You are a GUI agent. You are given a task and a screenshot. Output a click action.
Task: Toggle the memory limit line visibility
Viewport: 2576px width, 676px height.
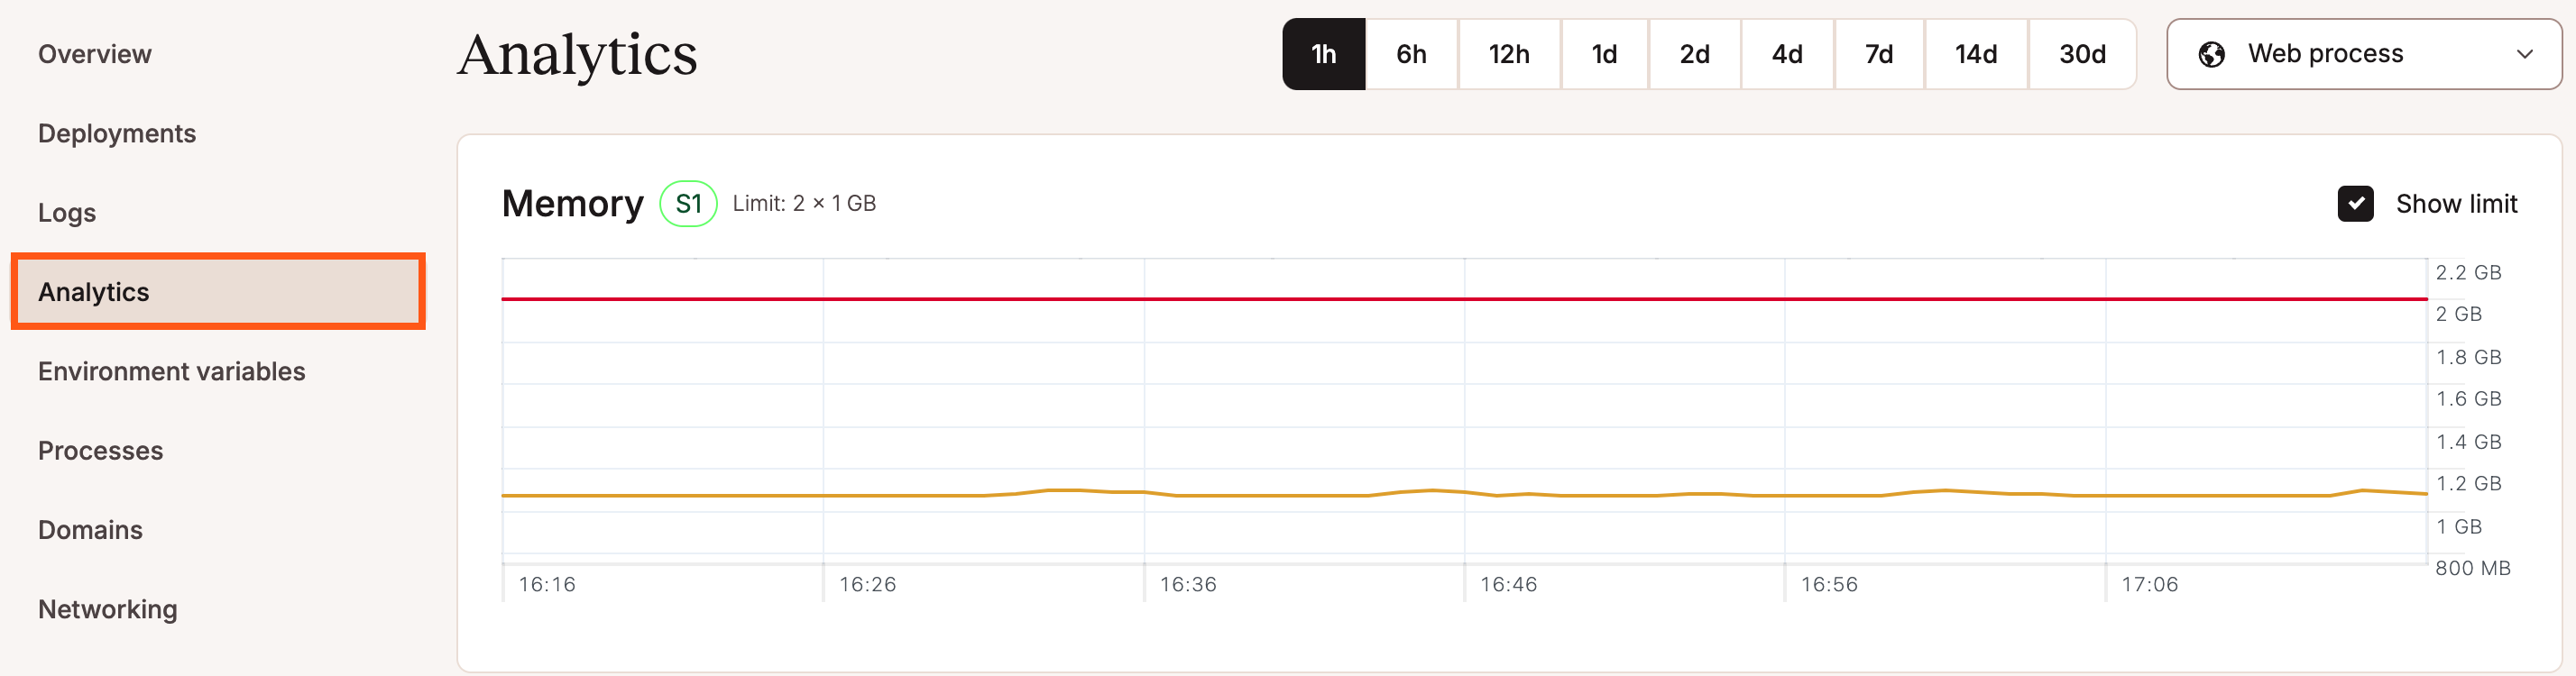(x=2358, y=203)
